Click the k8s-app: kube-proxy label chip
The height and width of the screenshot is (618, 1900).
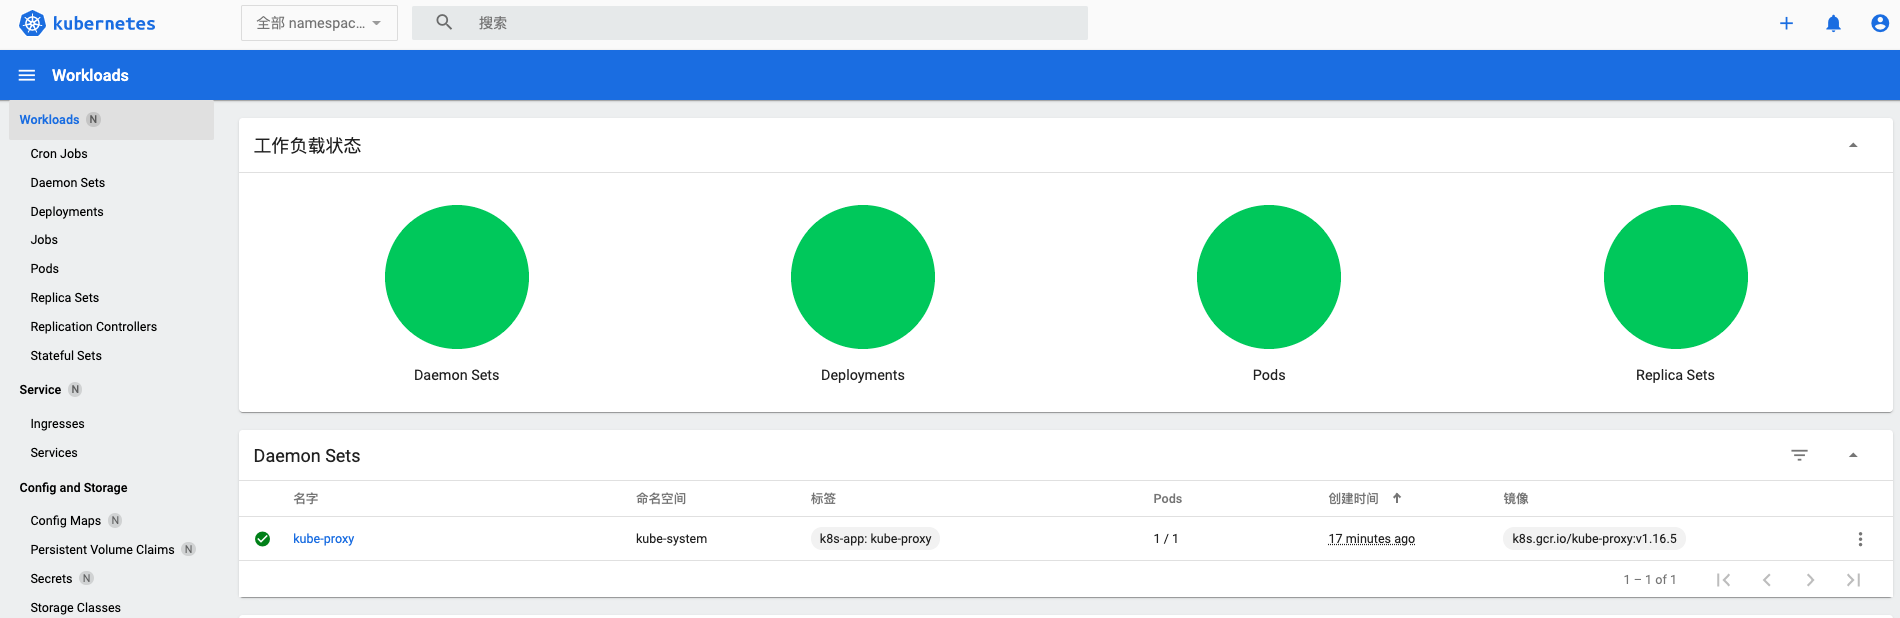875,539
